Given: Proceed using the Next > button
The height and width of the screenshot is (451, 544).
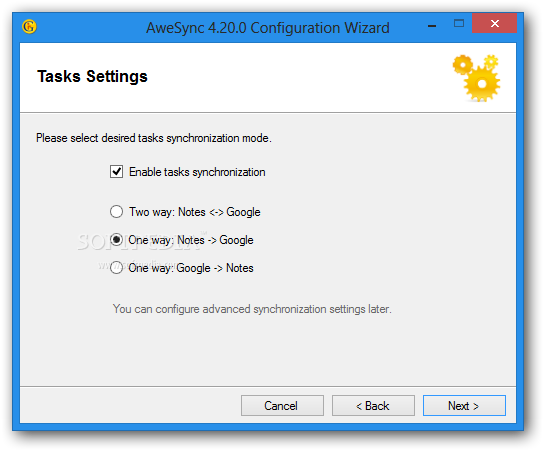Looking at the screenshot, I should point(464,405).
